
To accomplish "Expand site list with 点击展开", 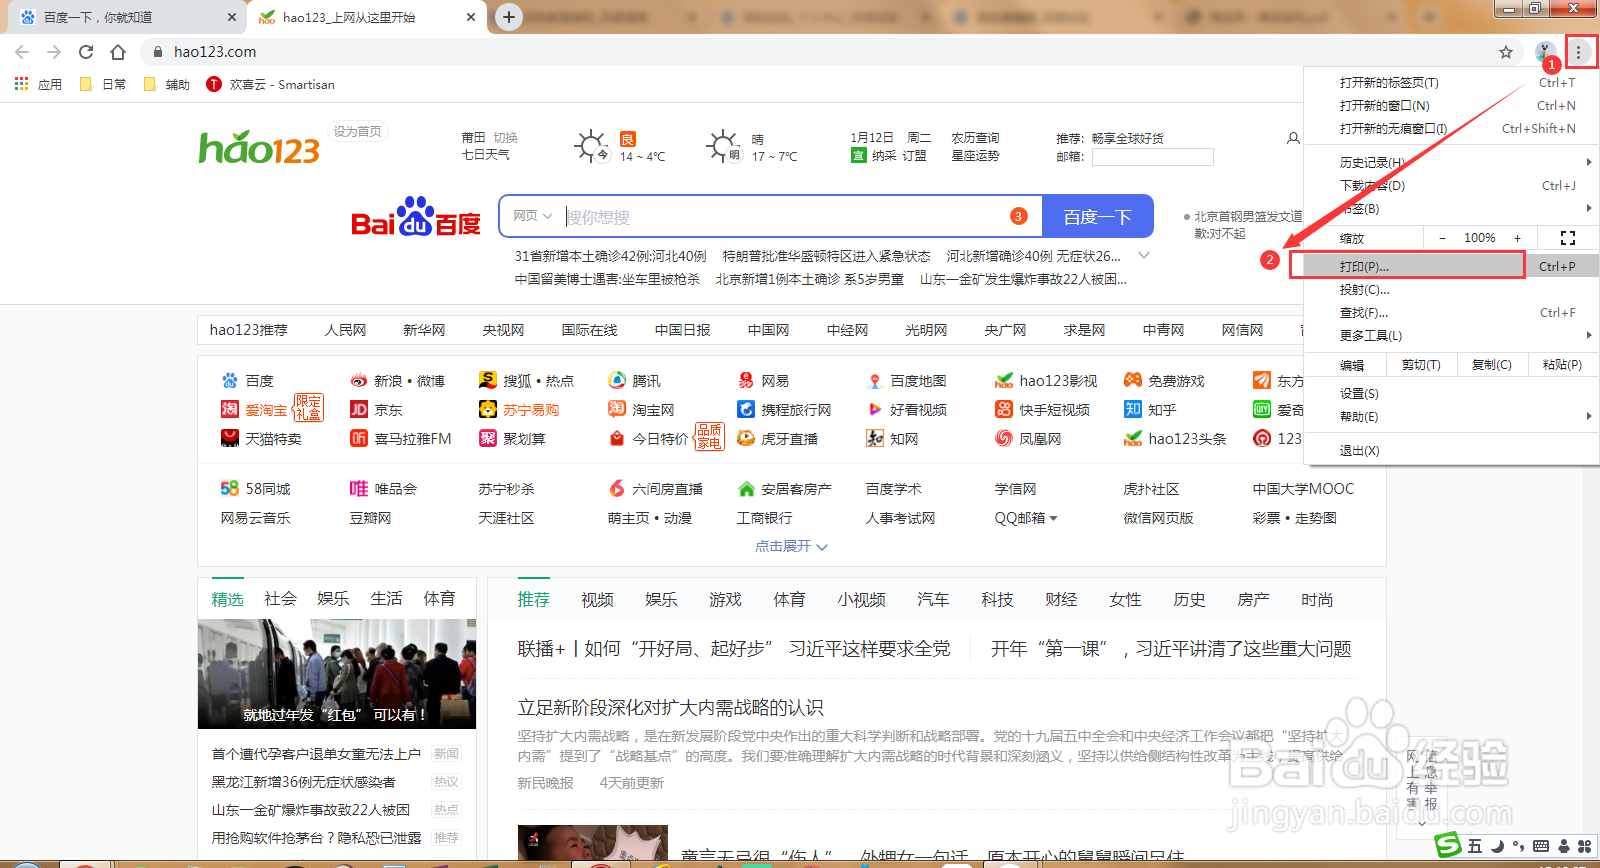I will coord(791,546).
